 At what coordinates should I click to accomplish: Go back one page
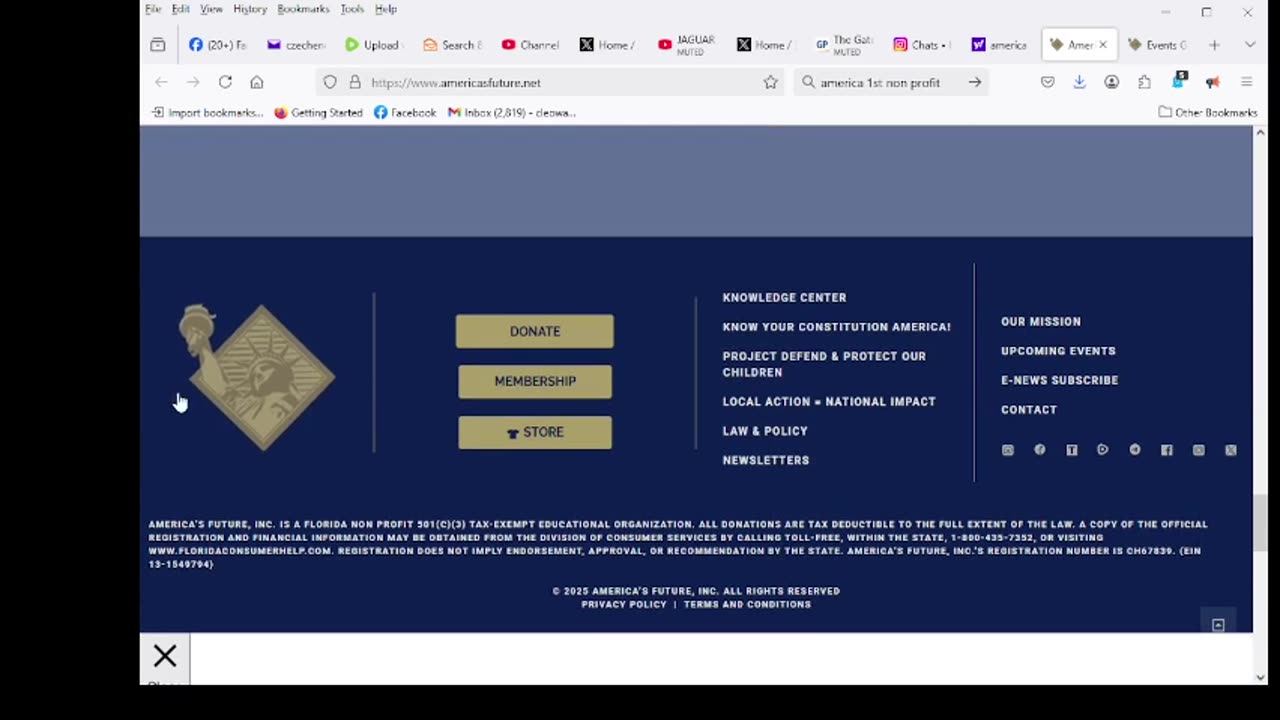pyautogui.click(x=161, y=82)
